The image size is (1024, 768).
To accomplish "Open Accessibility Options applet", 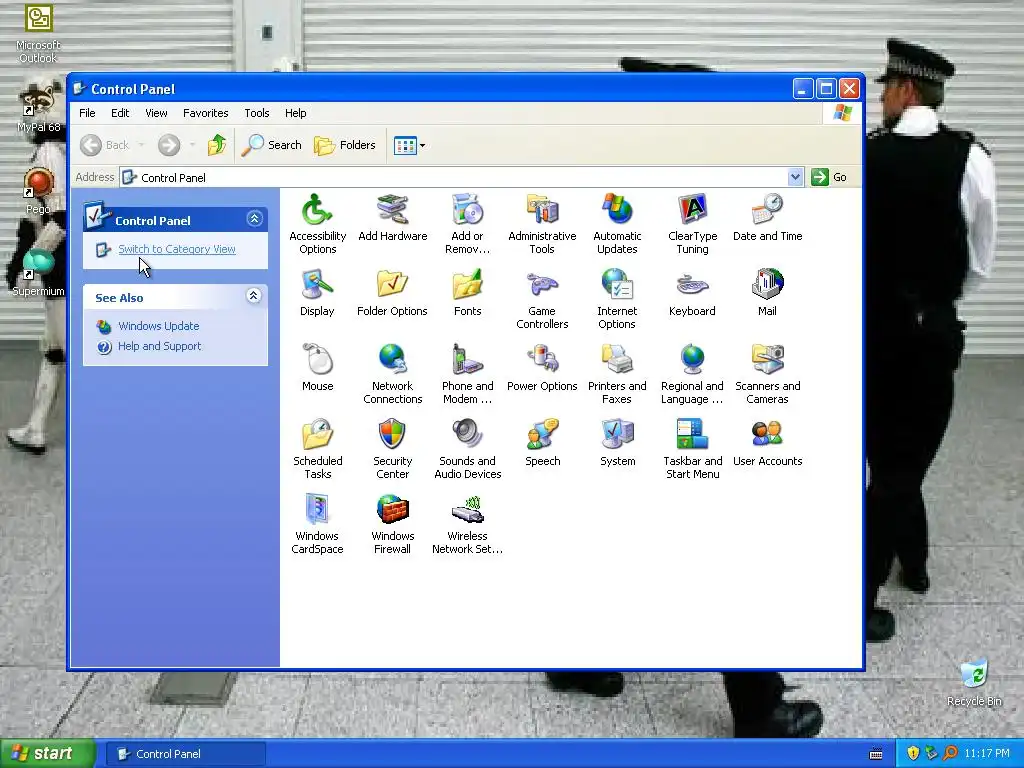I will pos(317,224).
